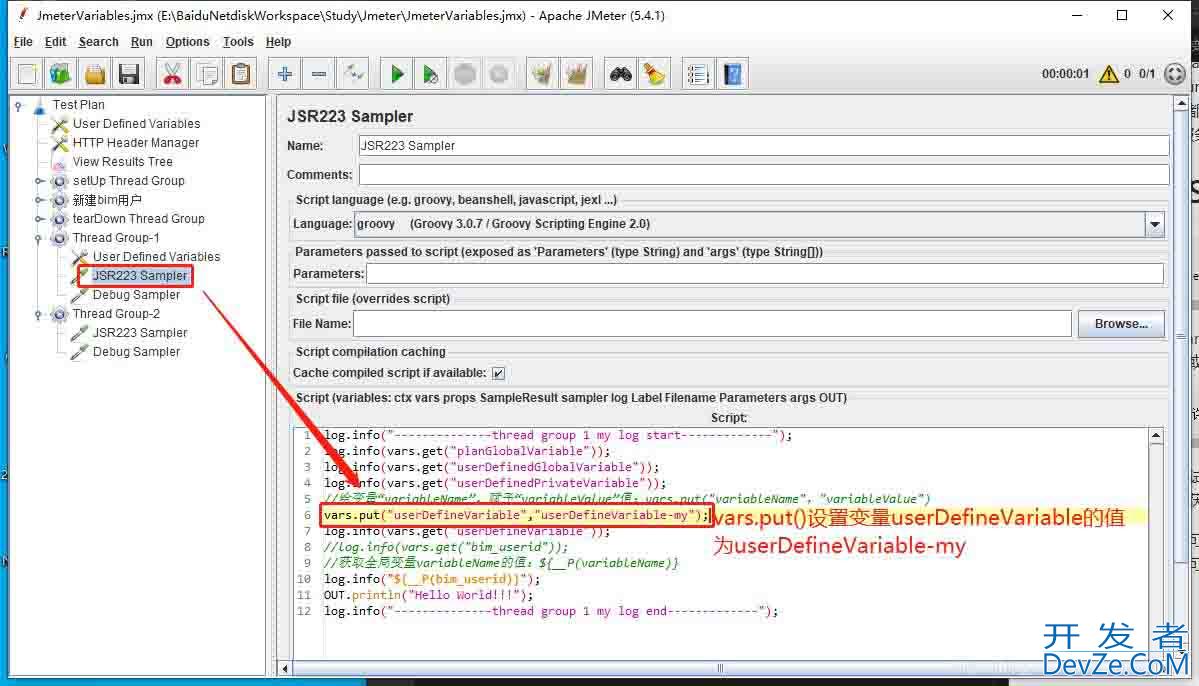Select setUp Thread Group in the tree

(x=128, y=181)
